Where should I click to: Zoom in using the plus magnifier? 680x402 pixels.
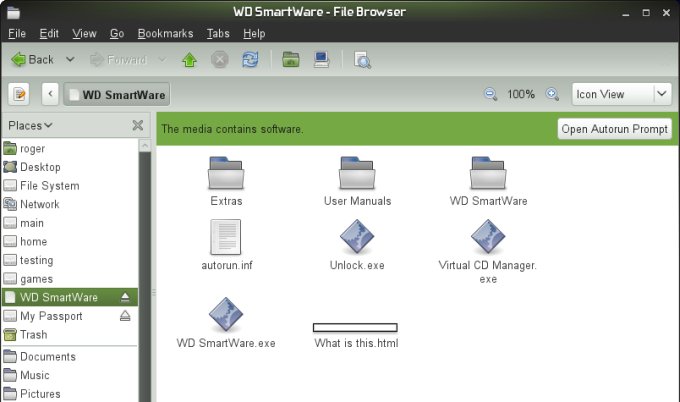click(552, 94)
